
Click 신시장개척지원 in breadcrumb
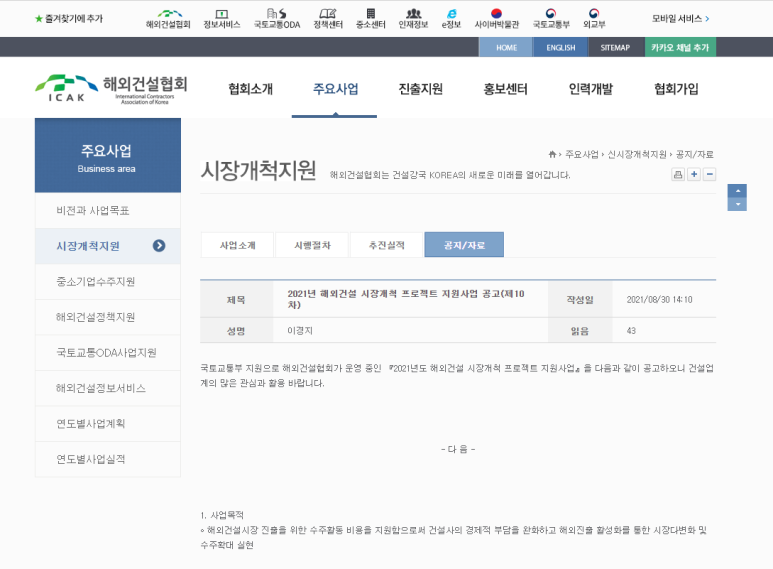pyautogui.click(x=637, y=154)
